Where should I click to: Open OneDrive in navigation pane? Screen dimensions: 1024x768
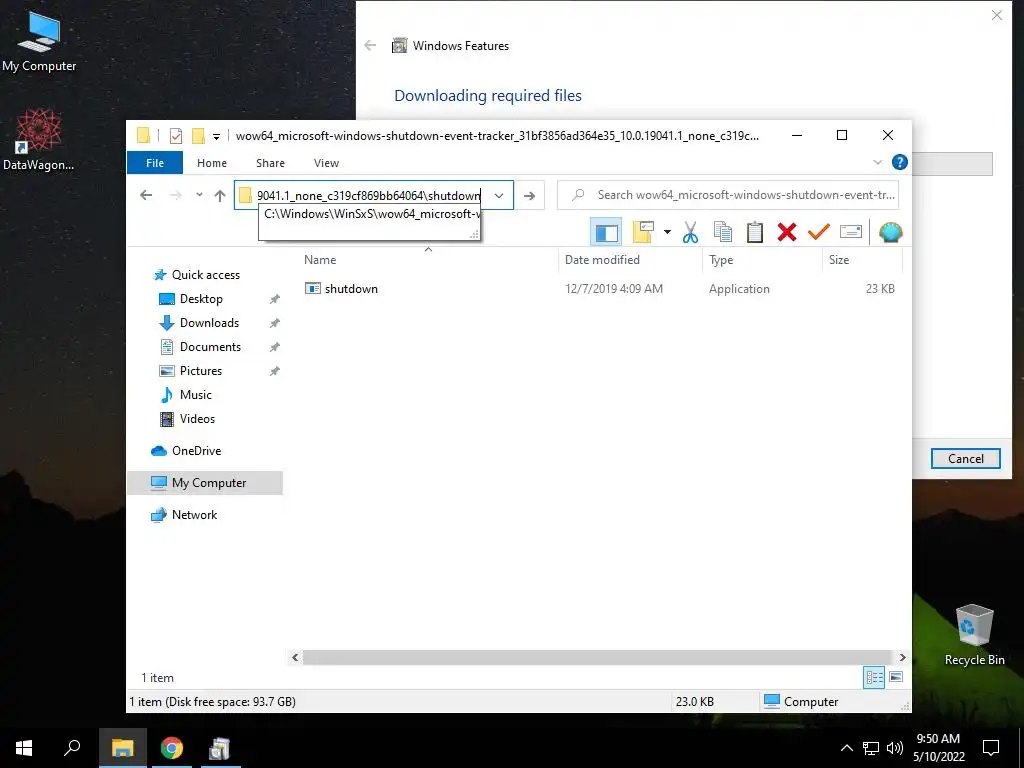(x=196, y=451)
